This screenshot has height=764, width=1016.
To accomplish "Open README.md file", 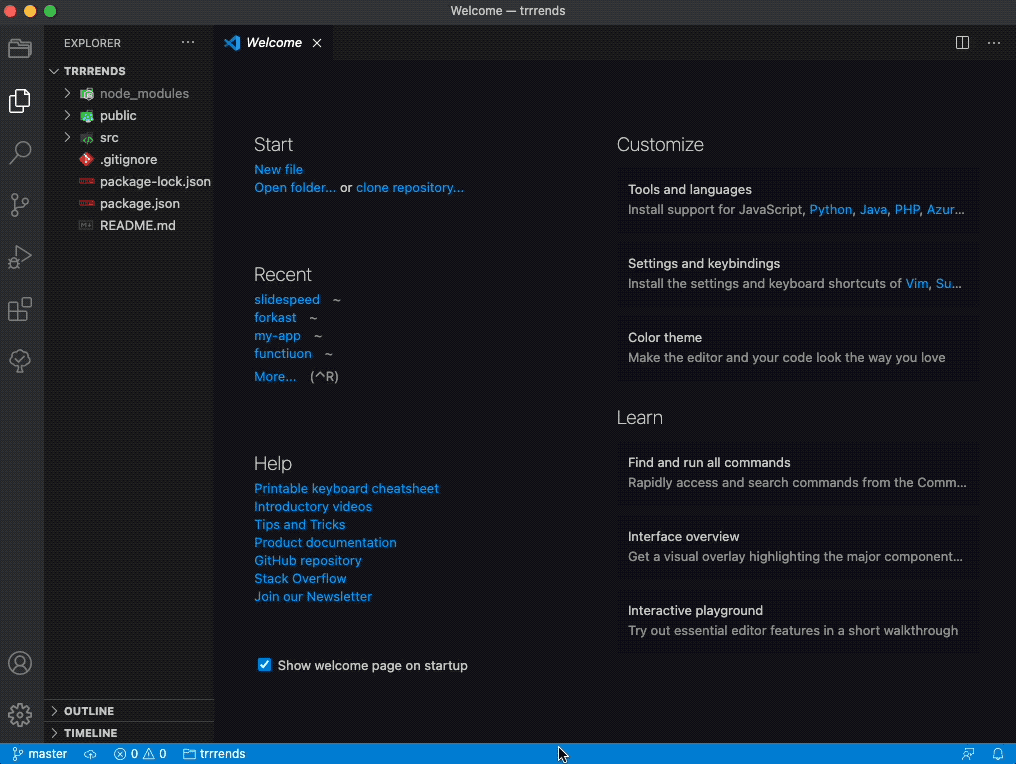I will [129, 226].
